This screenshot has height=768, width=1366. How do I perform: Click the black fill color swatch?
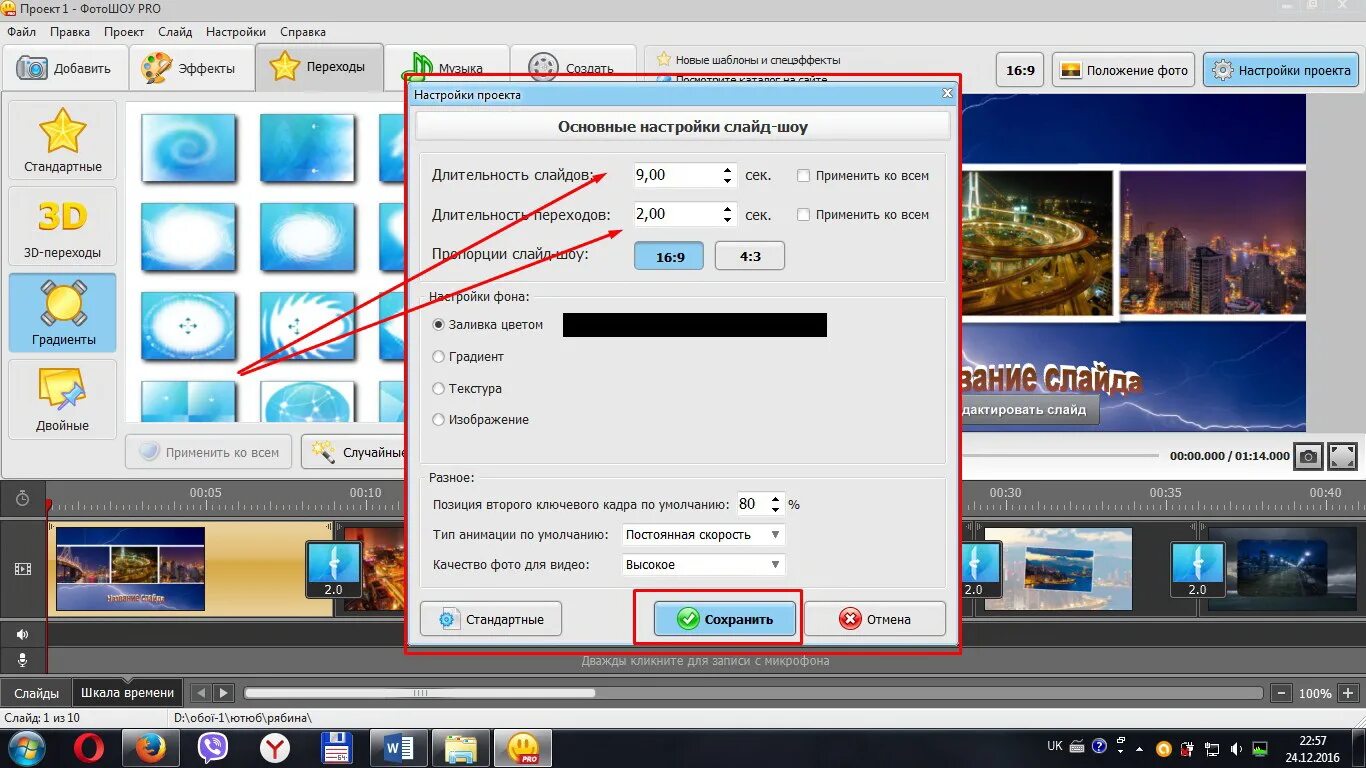click(x=693, y=324)
